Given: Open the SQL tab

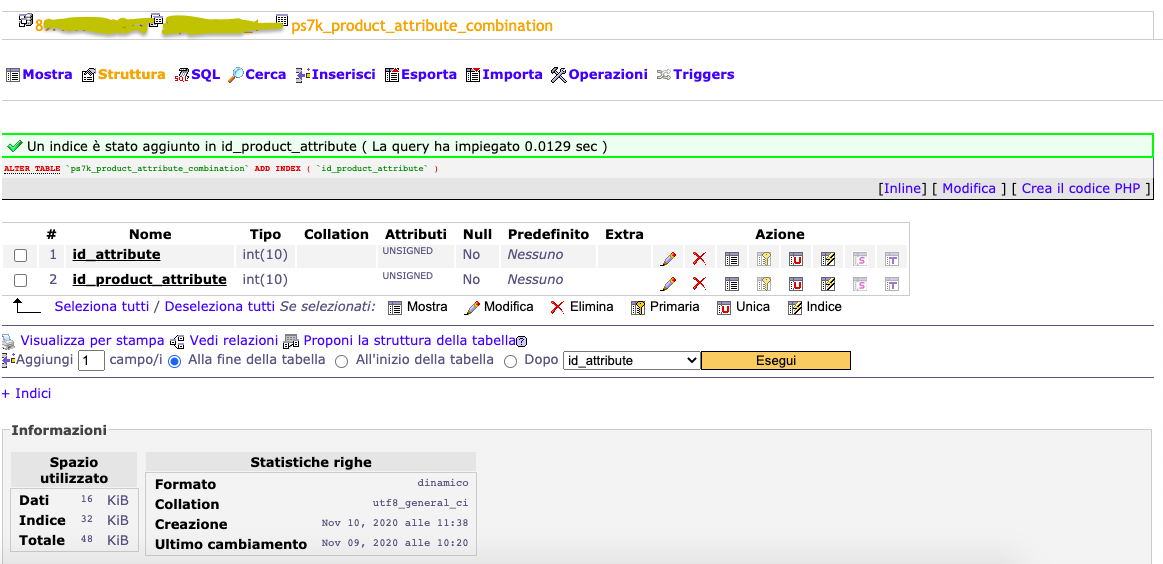Looking at the screenshot, I should coord(197,74).
